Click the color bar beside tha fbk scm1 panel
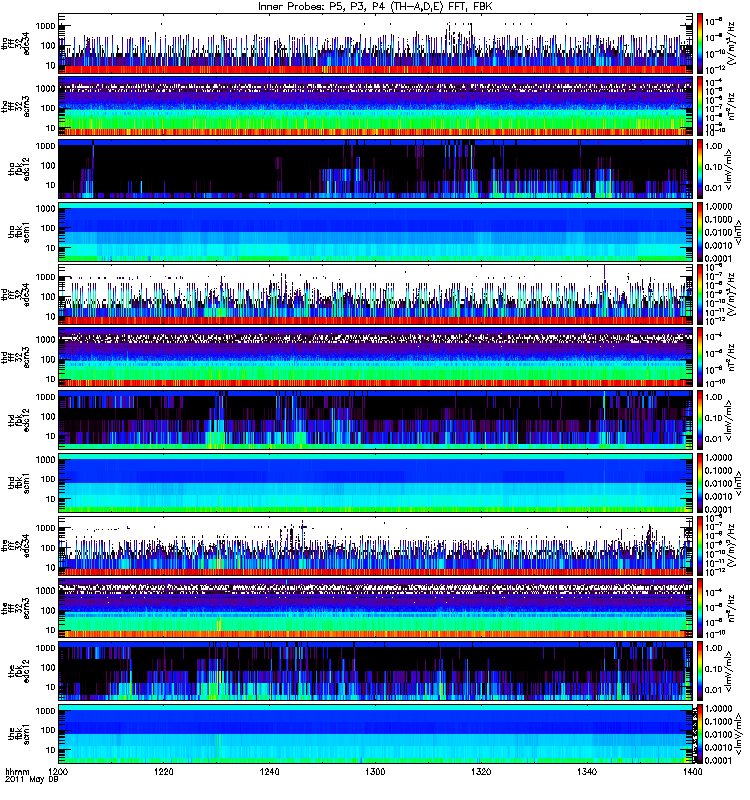 (700, 232)
